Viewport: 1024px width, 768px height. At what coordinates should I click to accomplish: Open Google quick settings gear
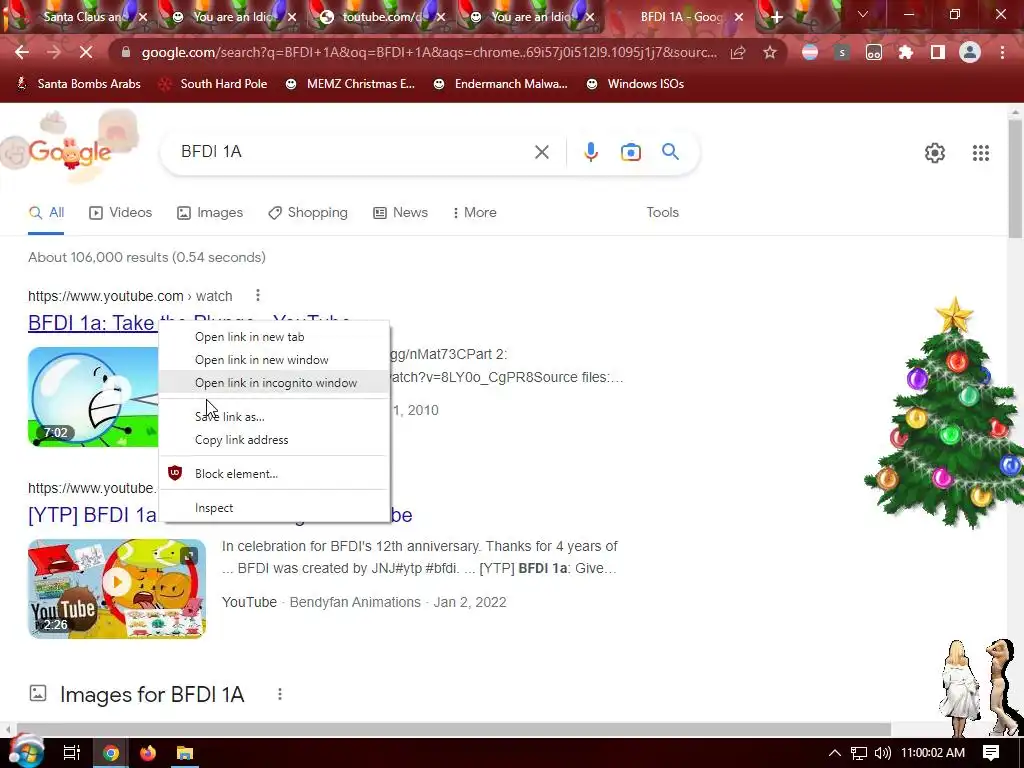[x=935, y=153]
